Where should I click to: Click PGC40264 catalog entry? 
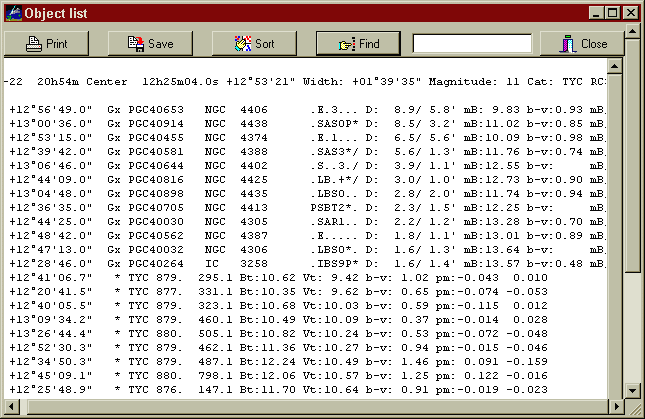(x=156, y=264)
